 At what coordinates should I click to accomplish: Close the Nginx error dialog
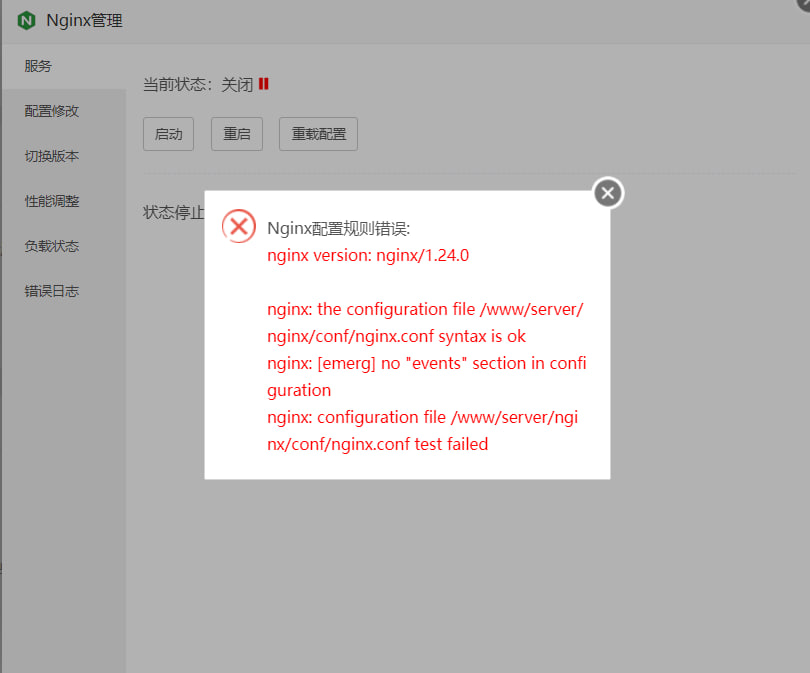point(608,193)
